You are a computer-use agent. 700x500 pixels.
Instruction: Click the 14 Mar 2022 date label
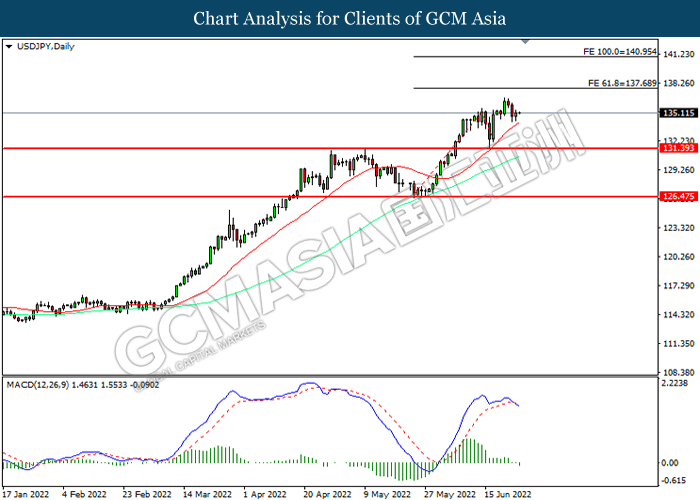point(208,494)
